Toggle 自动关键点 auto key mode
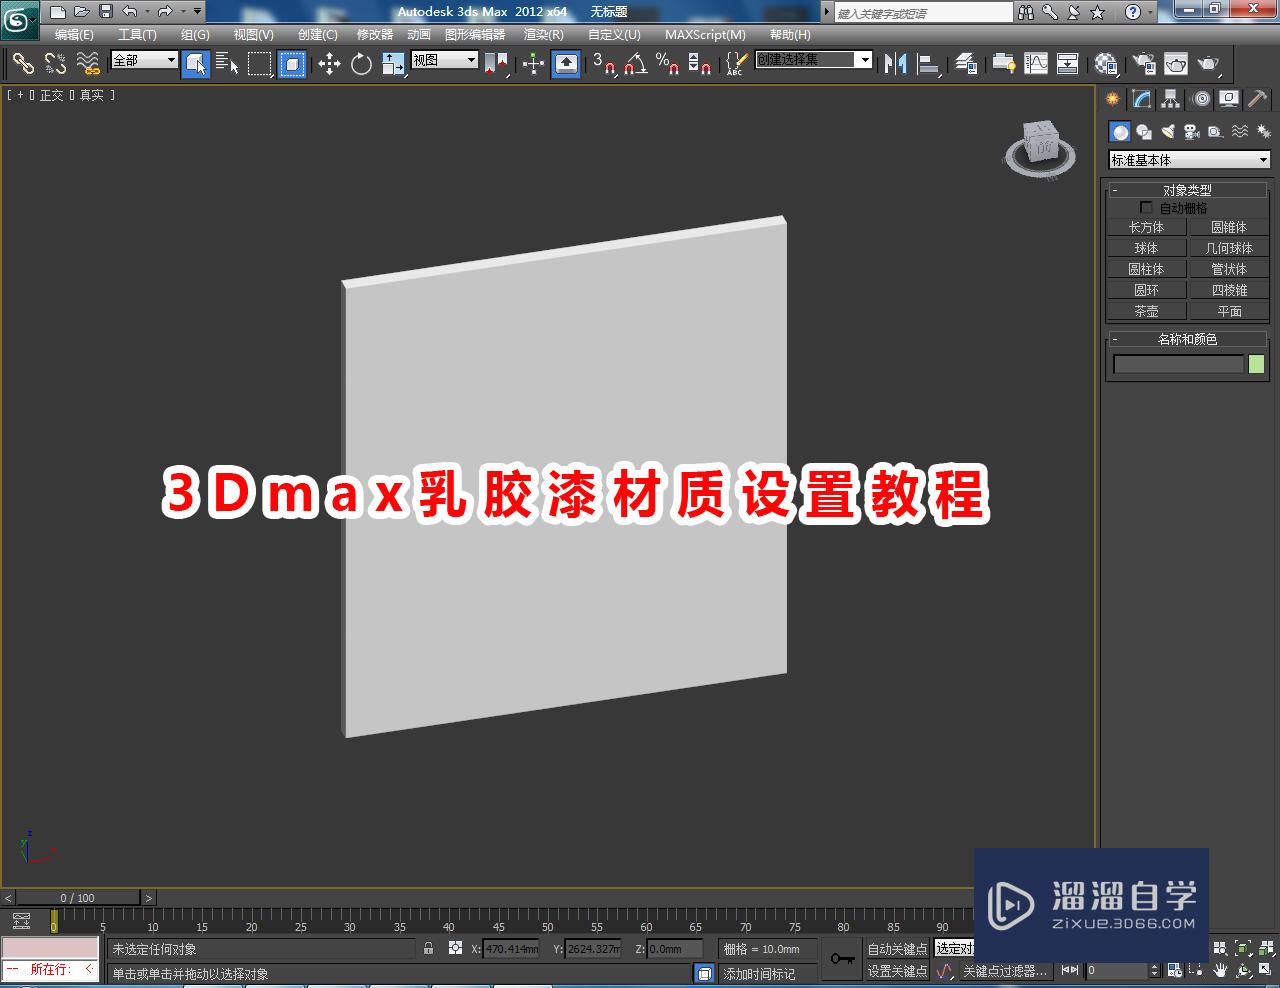This screenshot has height=988, width=1280. coord(897,949)
